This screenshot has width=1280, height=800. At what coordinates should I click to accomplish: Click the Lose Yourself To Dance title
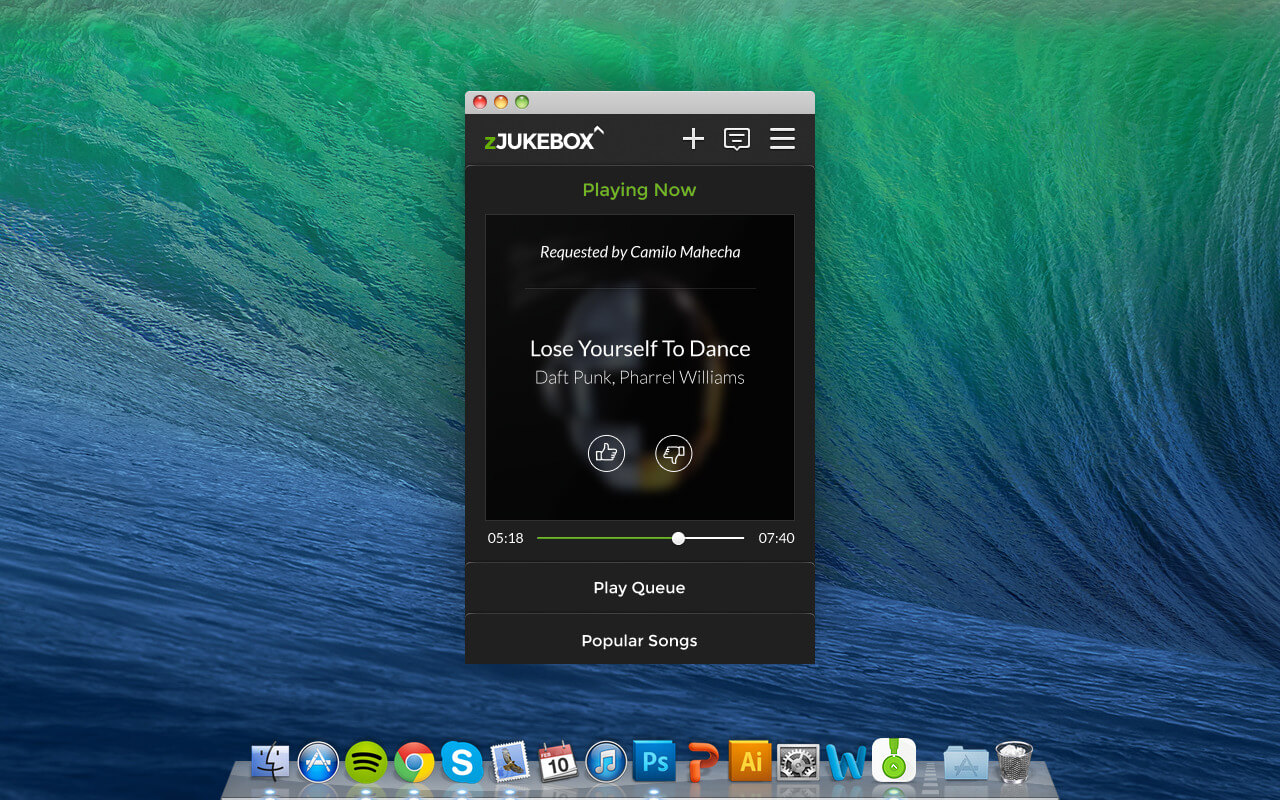coord(639,349)
